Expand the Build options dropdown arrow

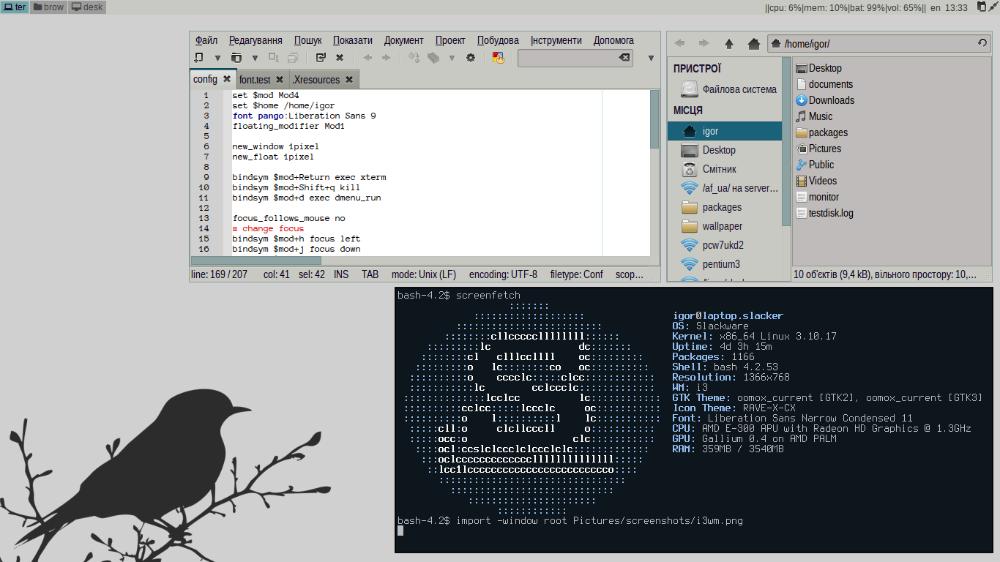pyautogui.click(x=452, y=58)
